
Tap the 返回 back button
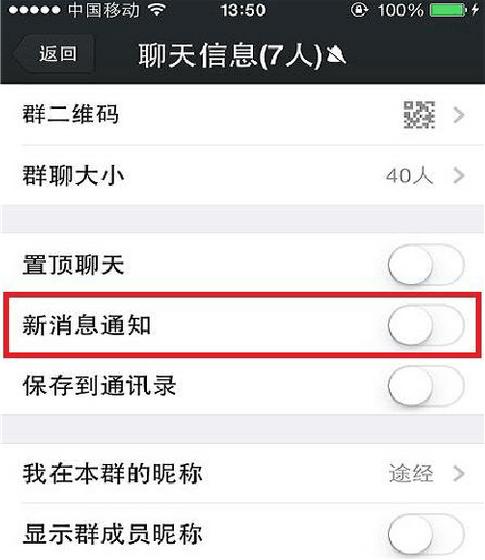point(54,54)
